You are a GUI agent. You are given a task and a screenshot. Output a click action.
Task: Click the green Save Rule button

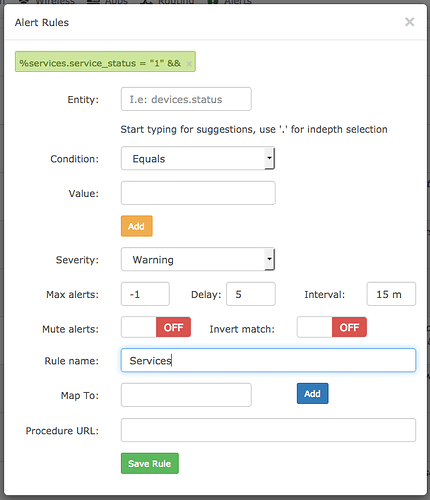(x=150, y=463)
